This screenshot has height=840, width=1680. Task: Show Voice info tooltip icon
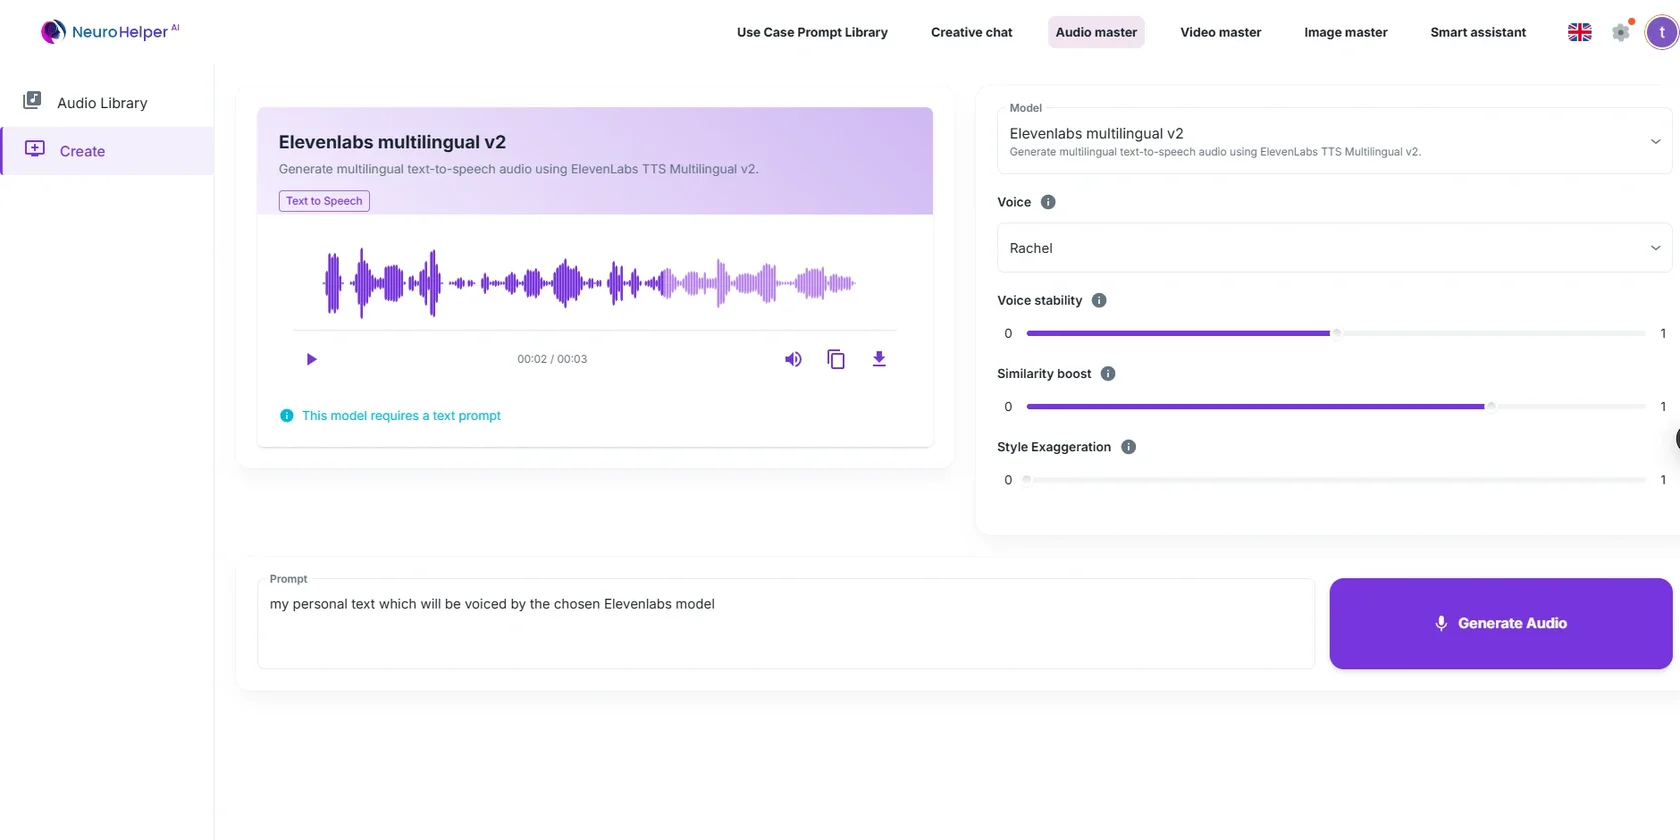(x=1048, y=202)
